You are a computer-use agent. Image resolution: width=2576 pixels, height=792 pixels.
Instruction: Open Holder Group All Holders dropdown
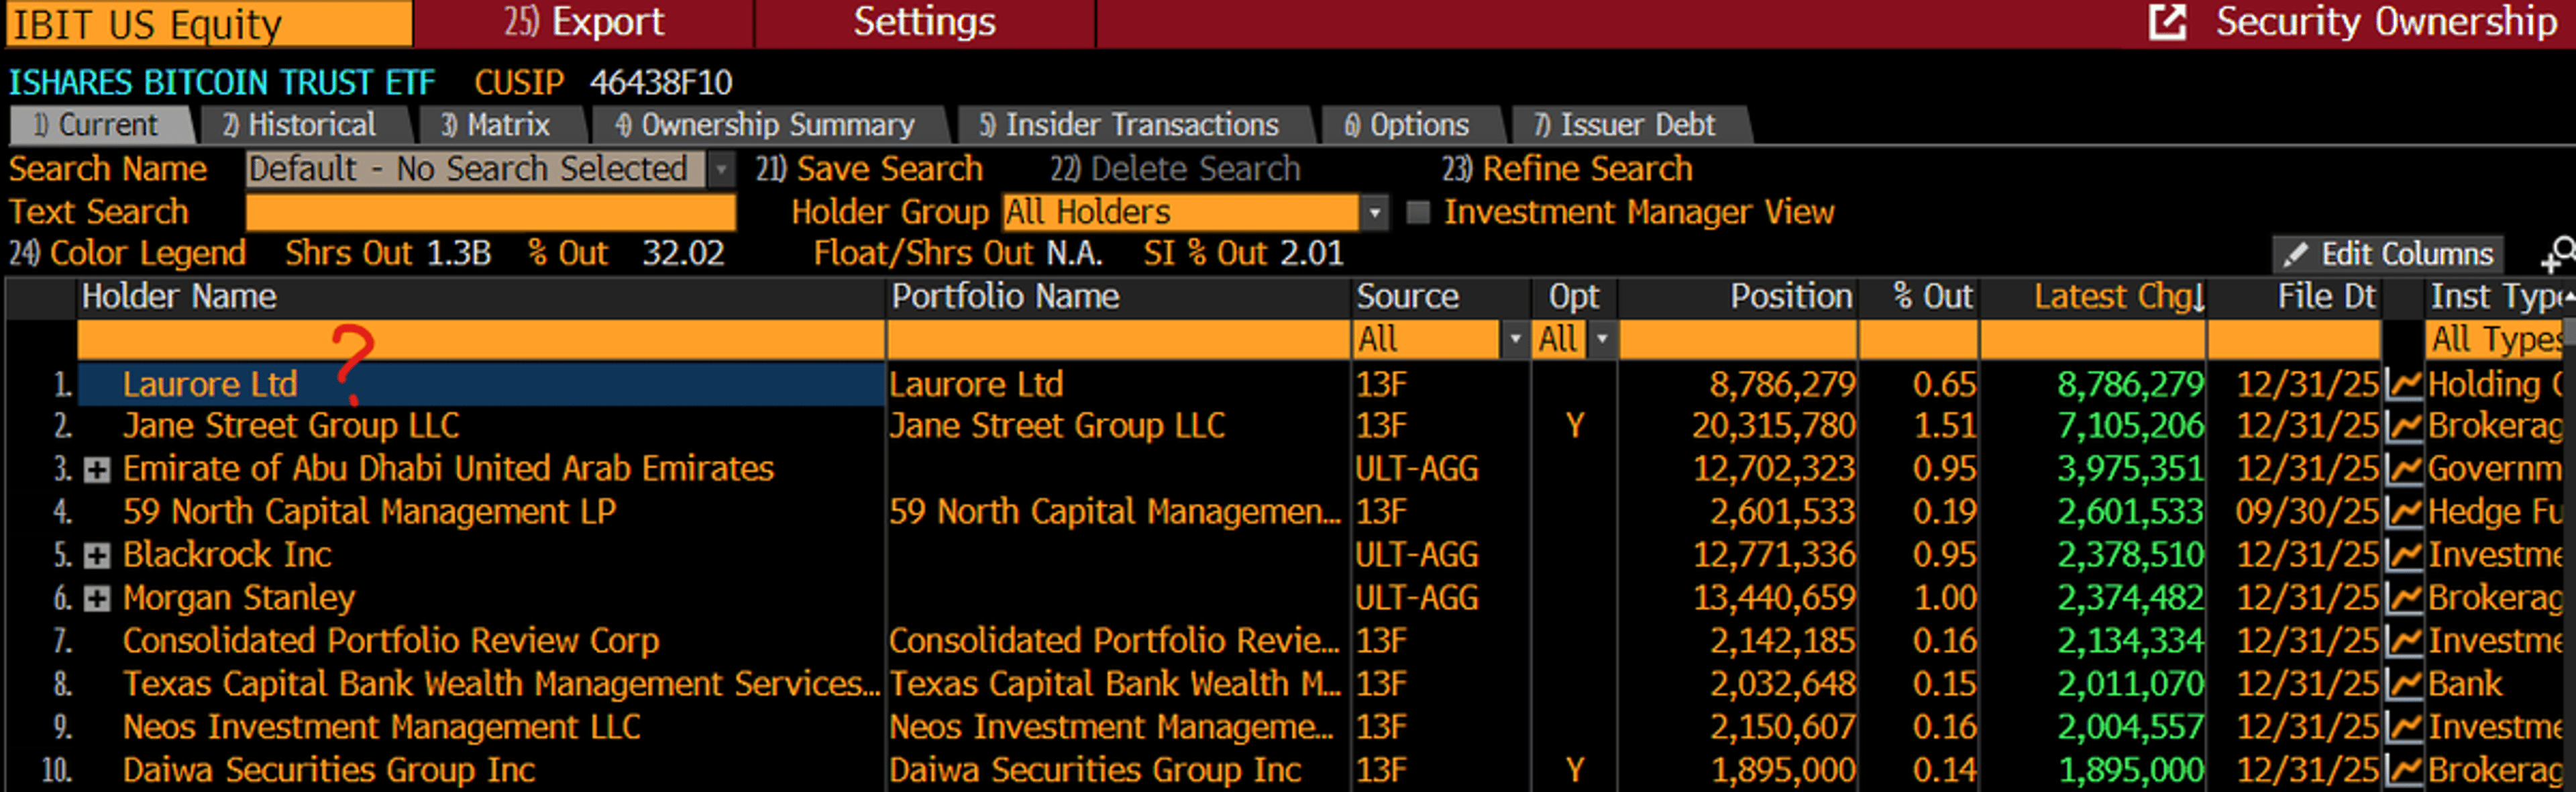coord(1375,213)
